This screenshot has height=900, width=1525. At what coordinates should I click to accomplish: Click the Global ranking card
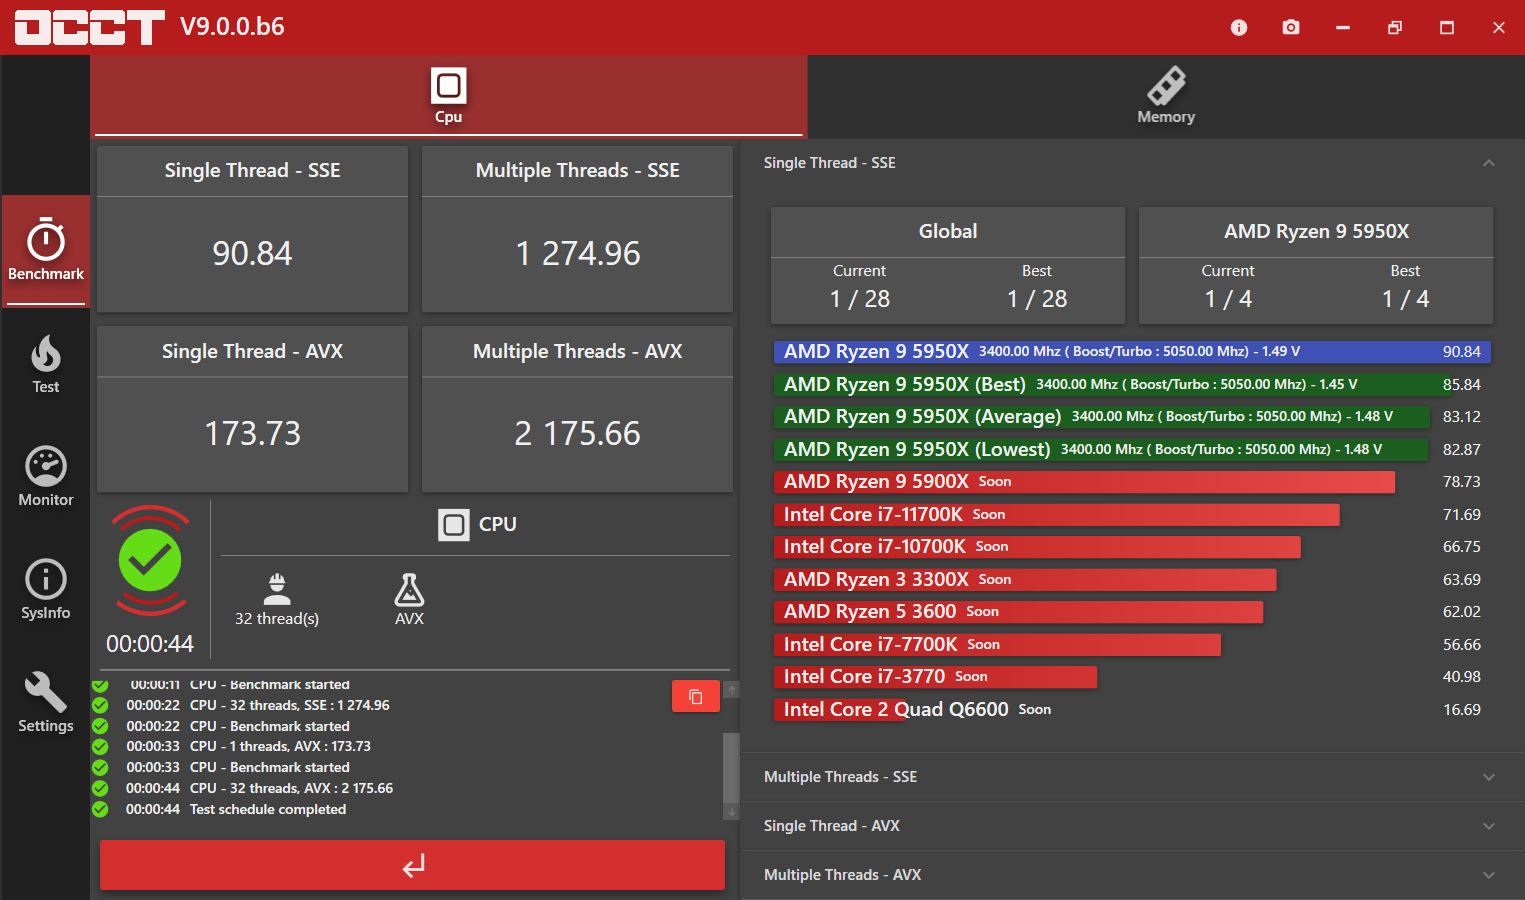[948, 265]
